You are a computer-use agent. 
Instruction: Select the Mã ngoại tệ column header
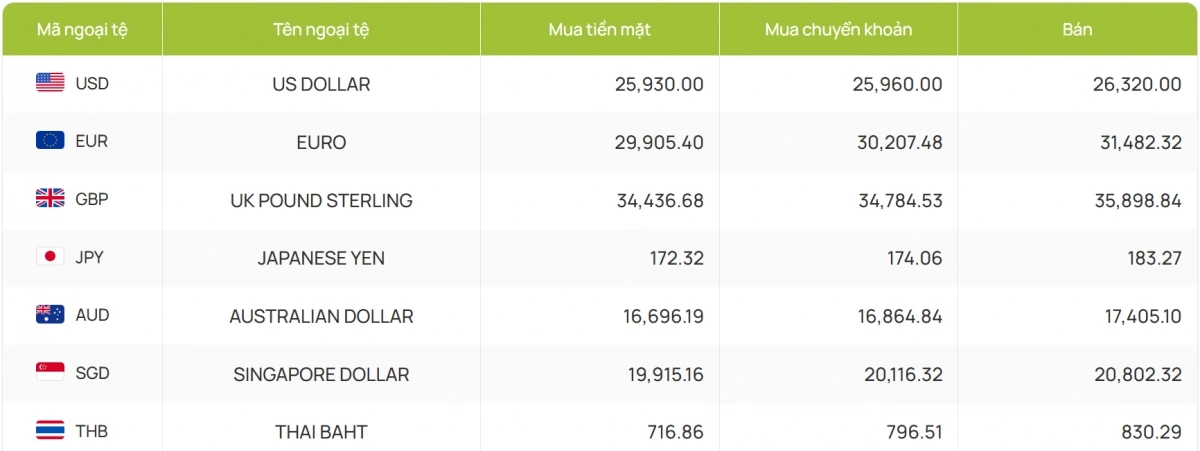point(82,29)
